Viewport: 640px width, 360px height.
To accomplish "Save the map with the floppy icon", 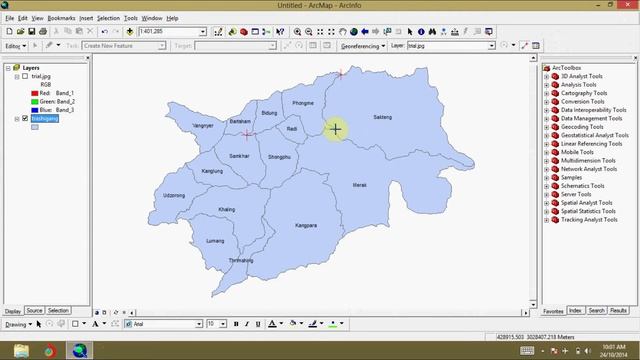I will (x=31, y=31).
